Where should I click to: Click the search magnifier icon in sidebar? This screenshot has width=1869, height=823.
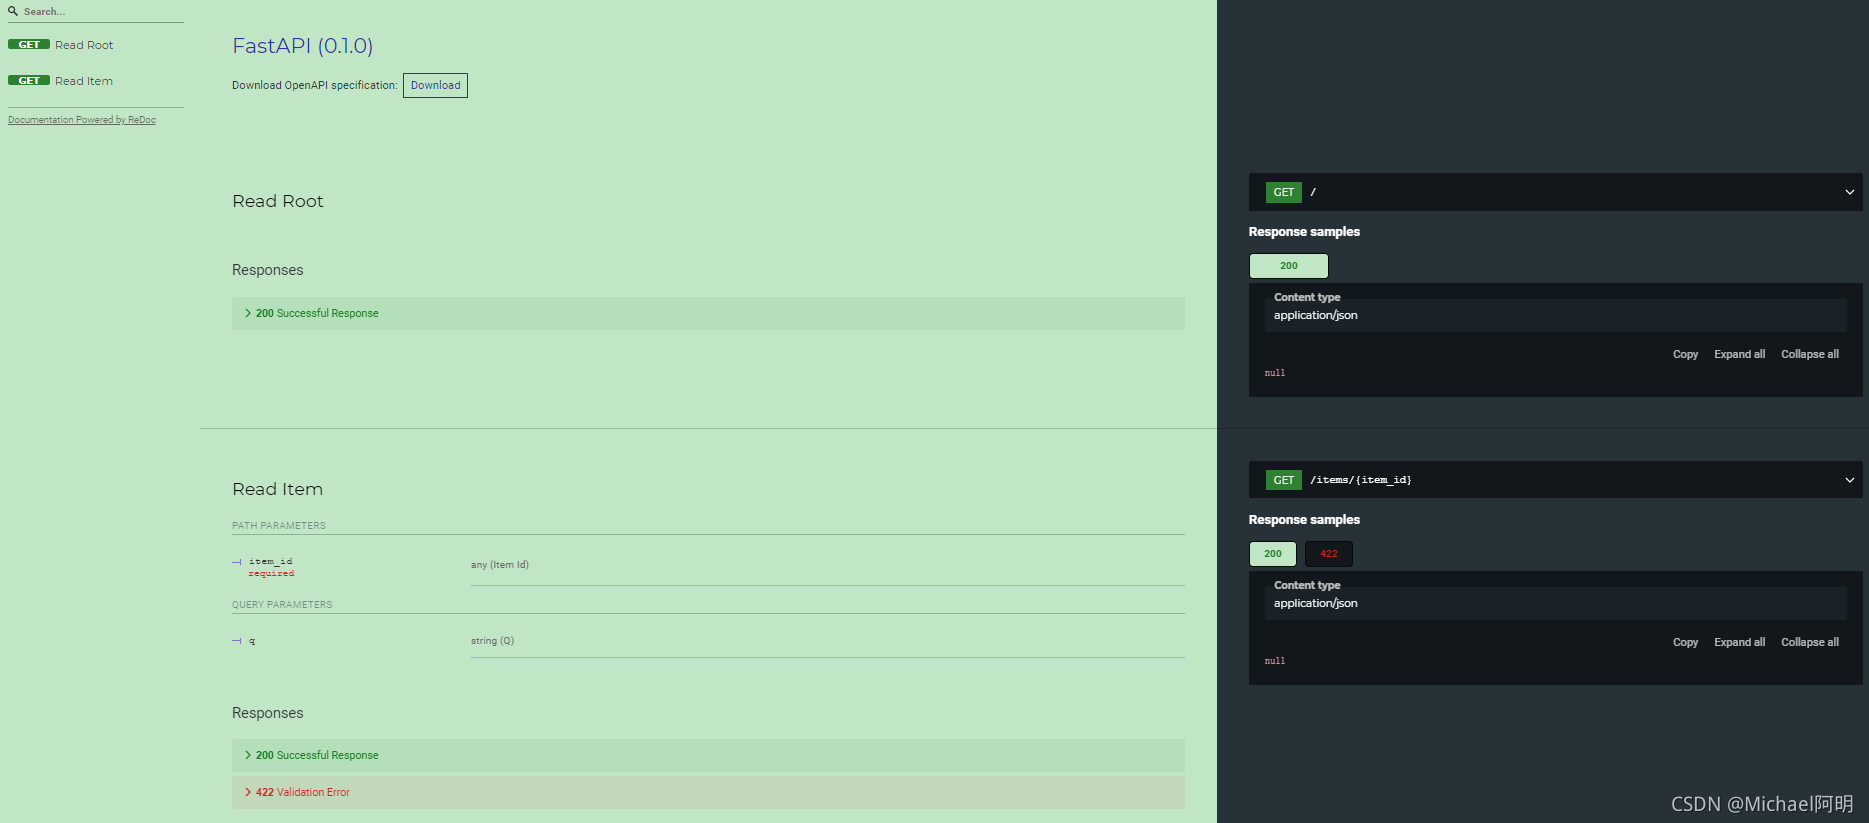(13, 11)
